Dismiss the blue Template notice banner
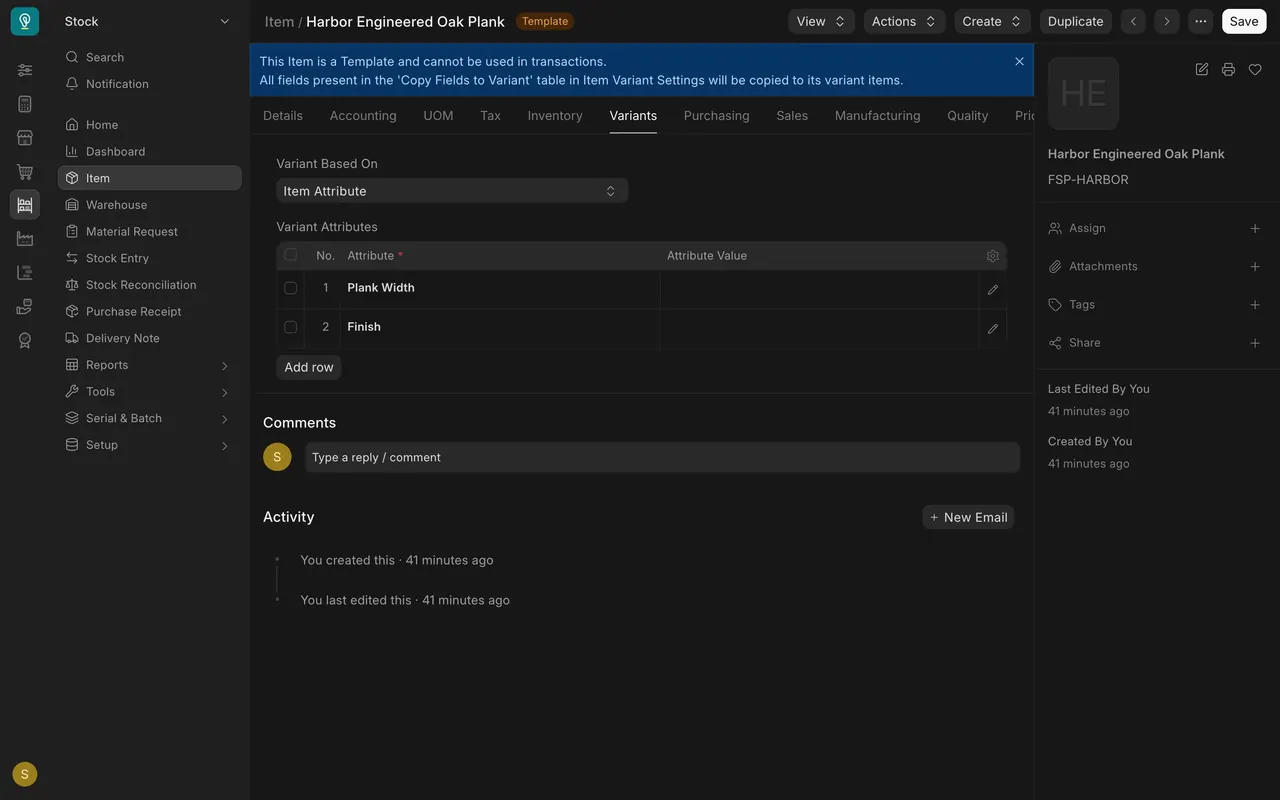Image resolution: width=1280 pixels, height=800 pixels. 1020,61
